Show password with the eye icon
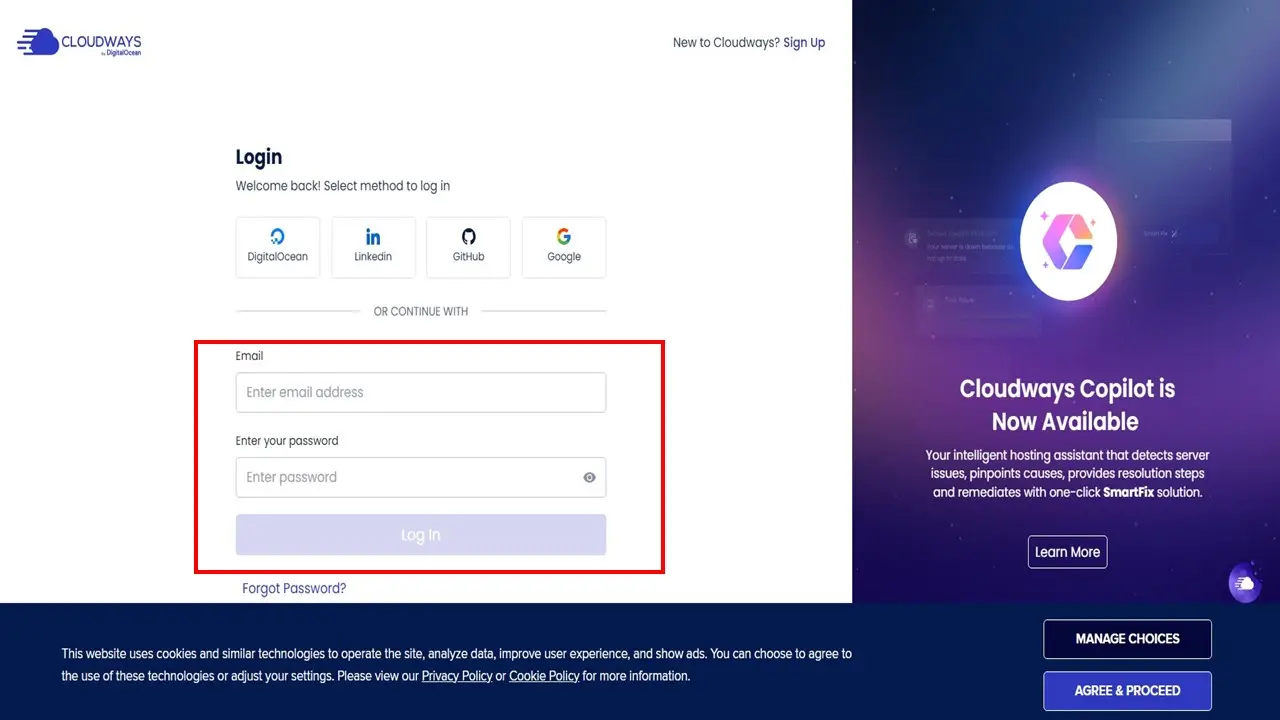 click(589, 477)
